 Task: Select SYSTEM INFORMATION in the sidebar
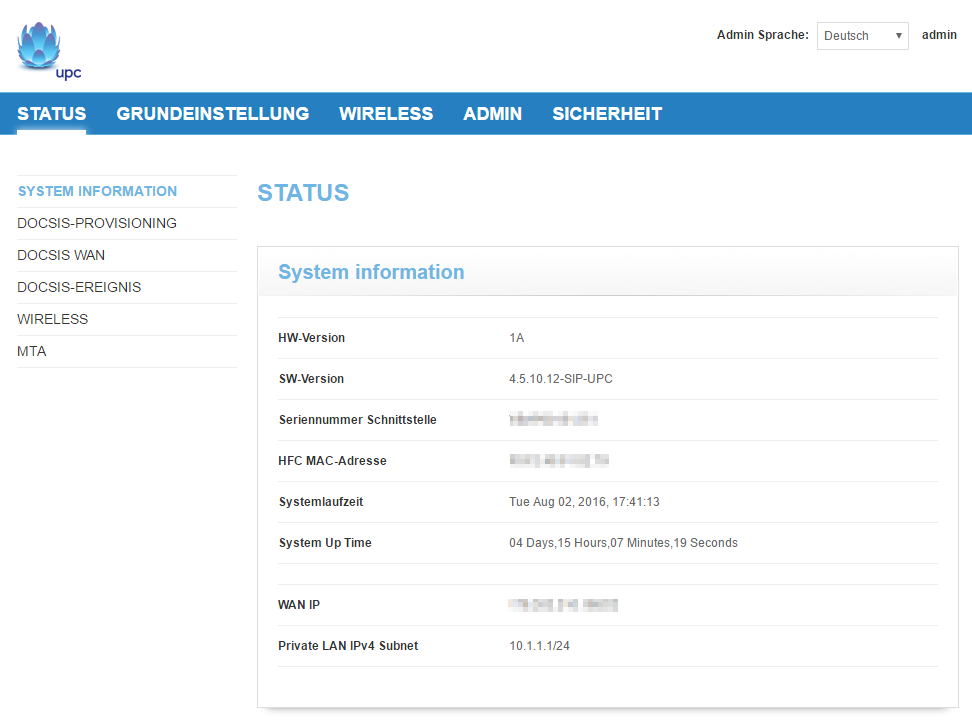coord(97,191)
